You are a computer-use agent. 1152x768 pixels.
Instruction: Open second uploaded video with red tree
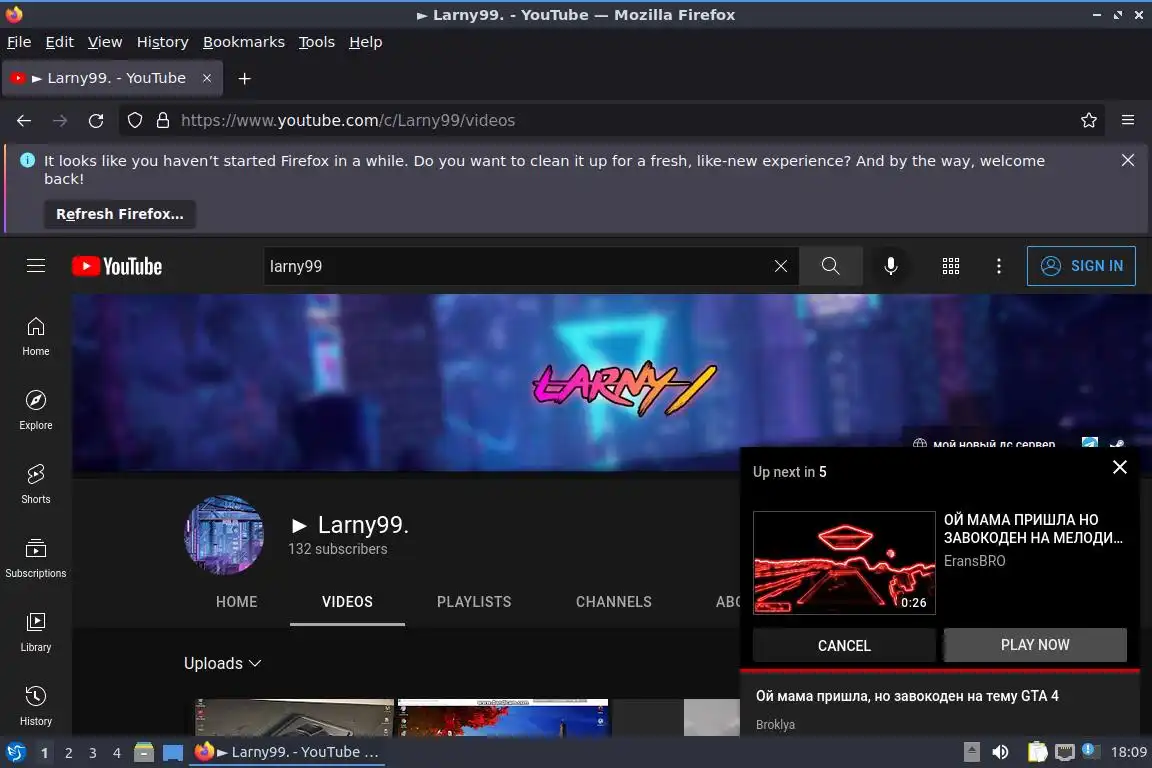tap(503, 717)
